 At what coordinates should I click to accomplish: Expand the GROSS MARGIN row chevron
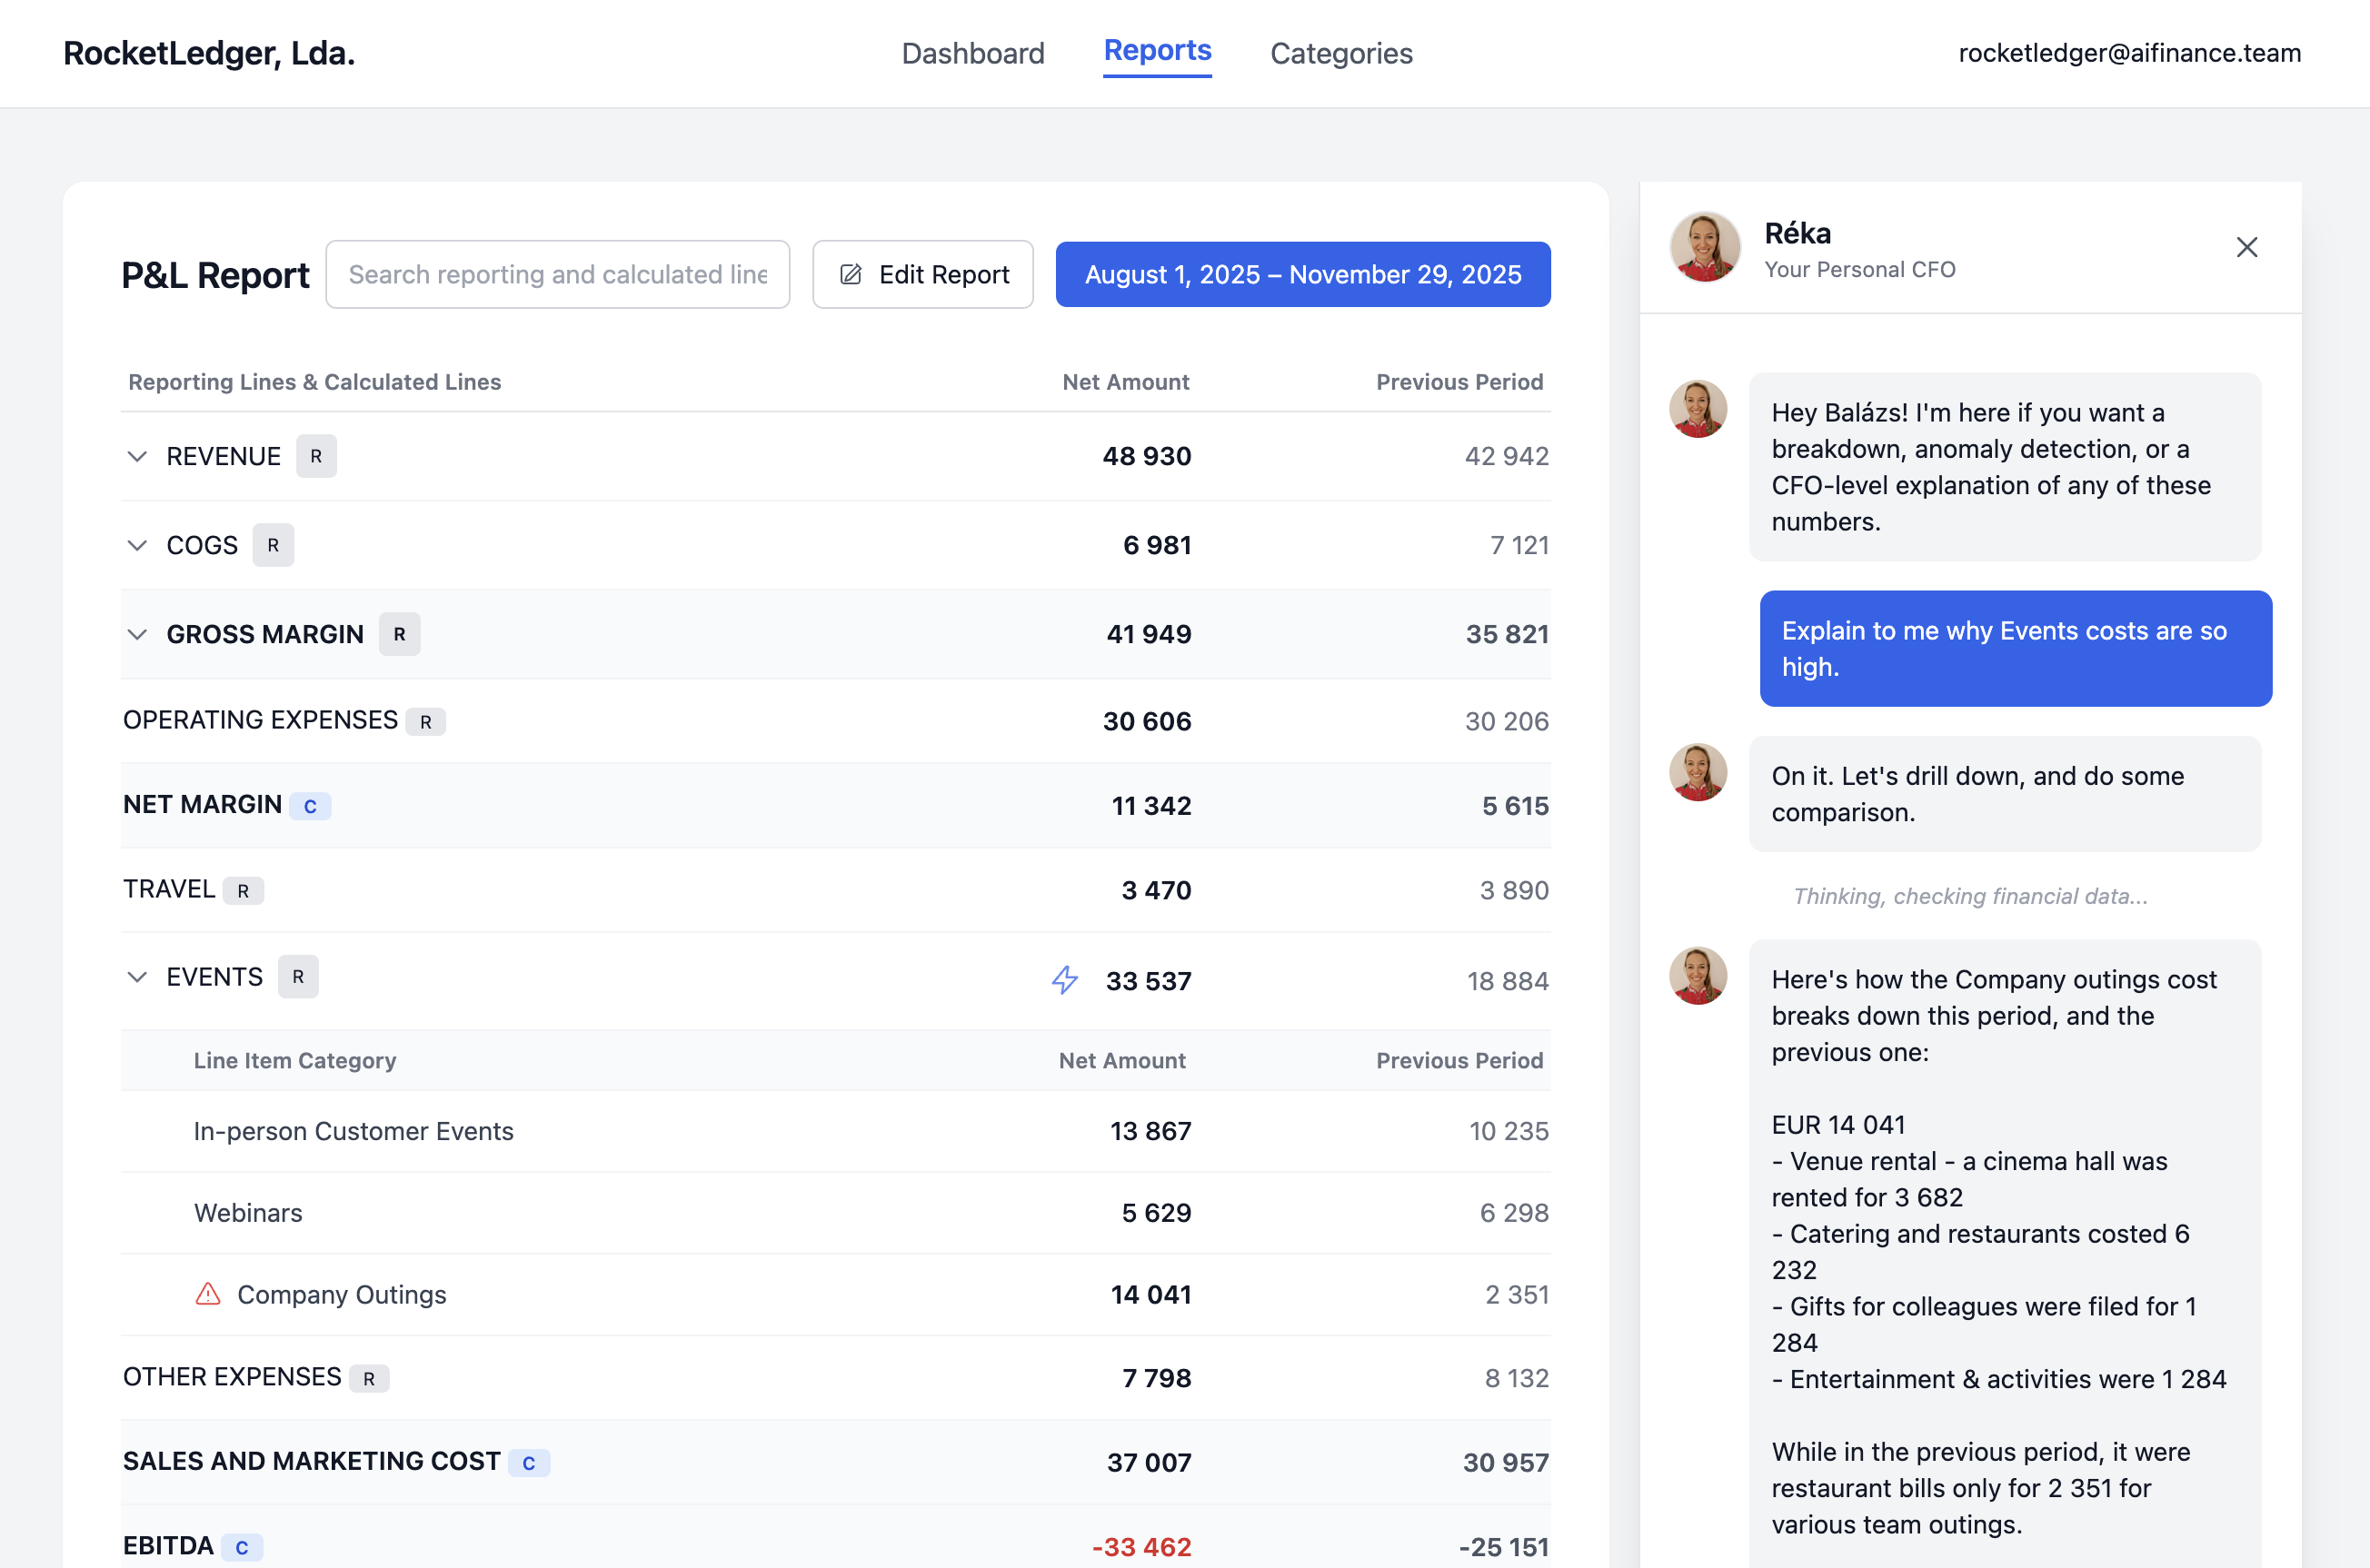[x=138, y=634]
